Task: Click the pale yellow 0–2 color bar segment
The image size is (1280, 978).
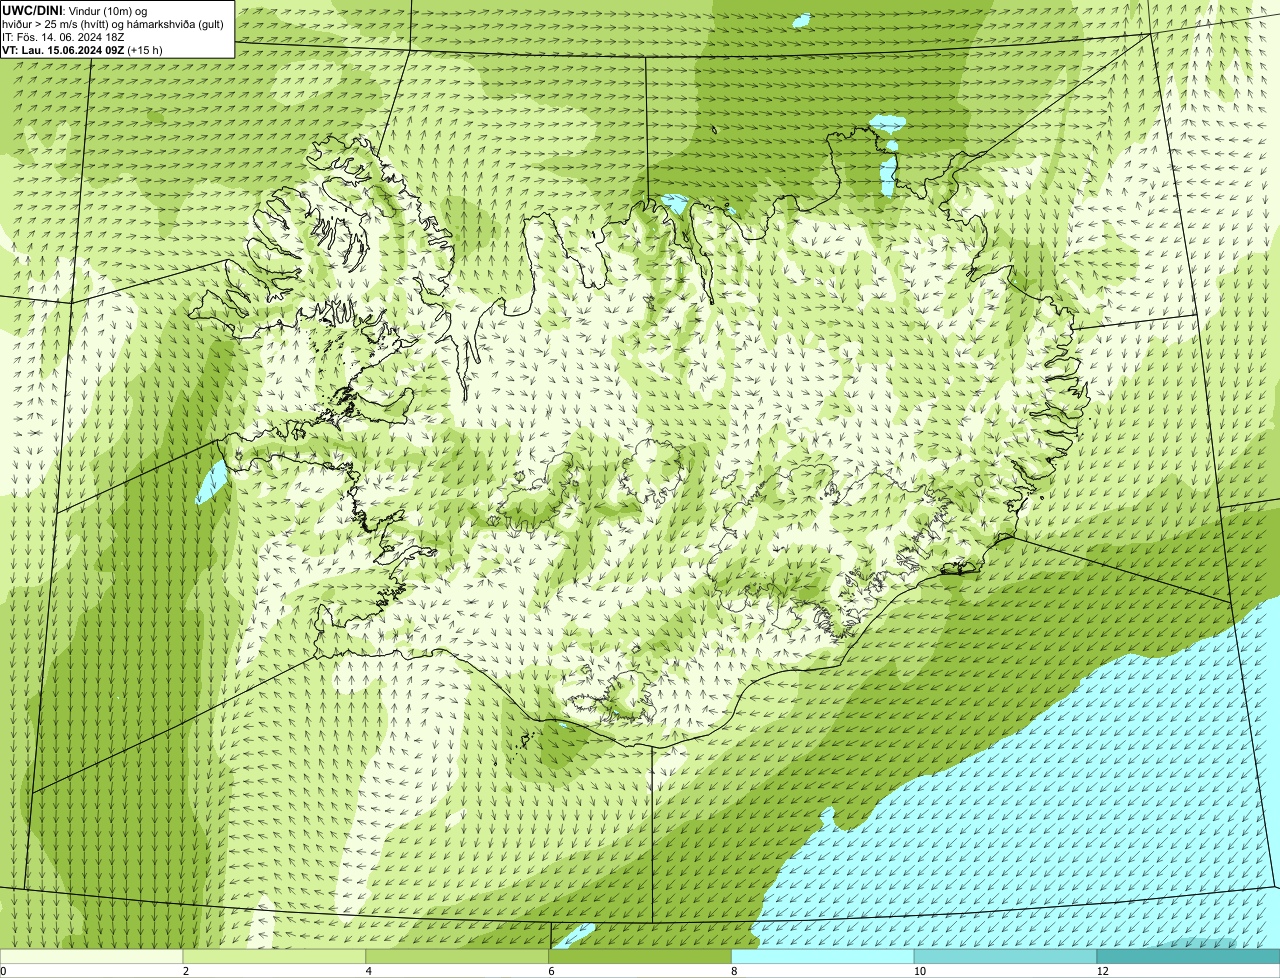Action: point(92,956)
